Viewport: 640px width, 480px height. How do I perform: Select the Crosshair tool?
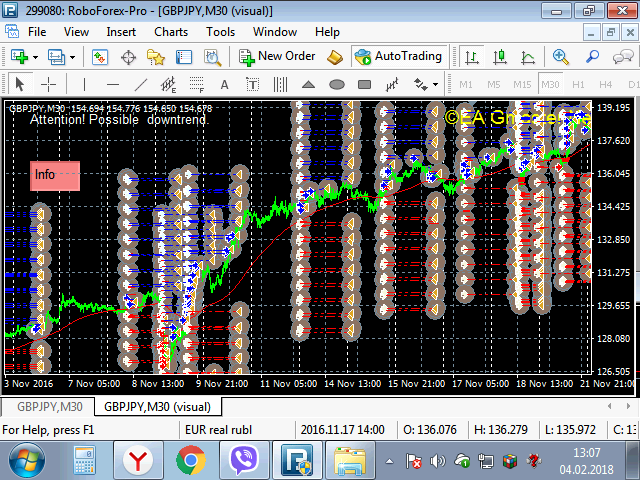click(48, 84)
